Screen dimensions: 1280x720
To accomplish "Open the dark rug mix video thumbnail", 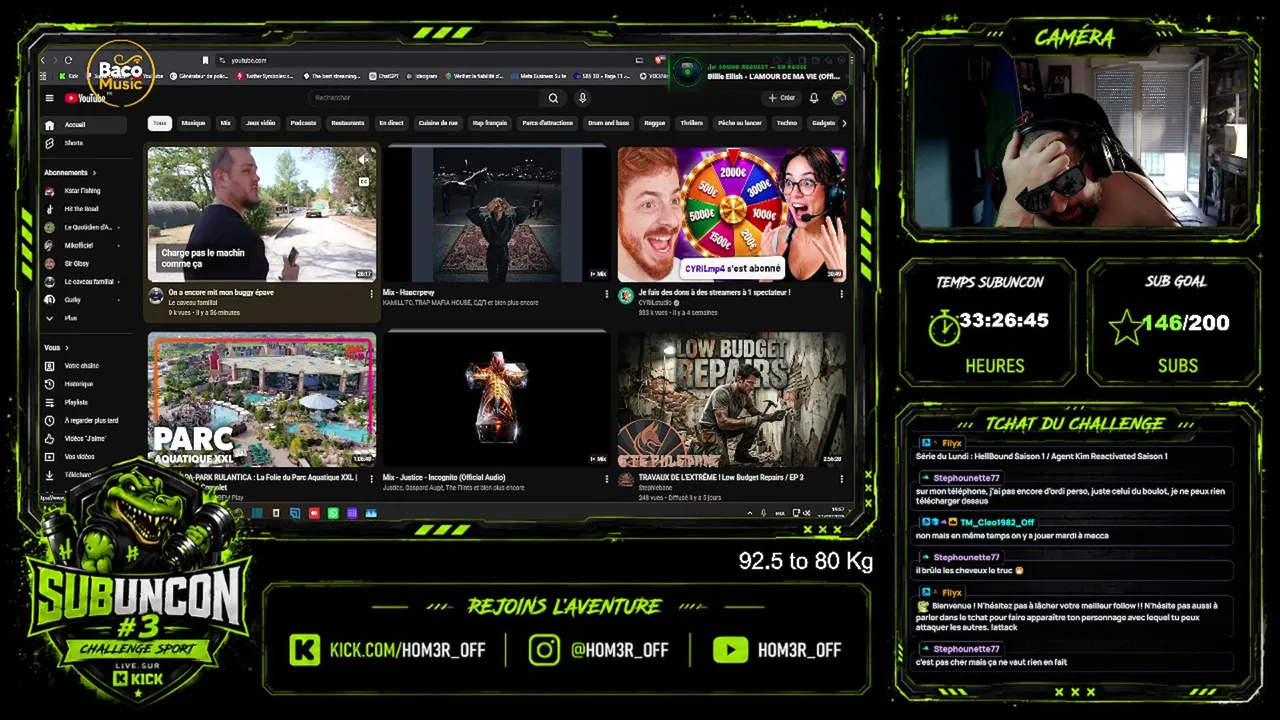I will [x=497, y=214].
